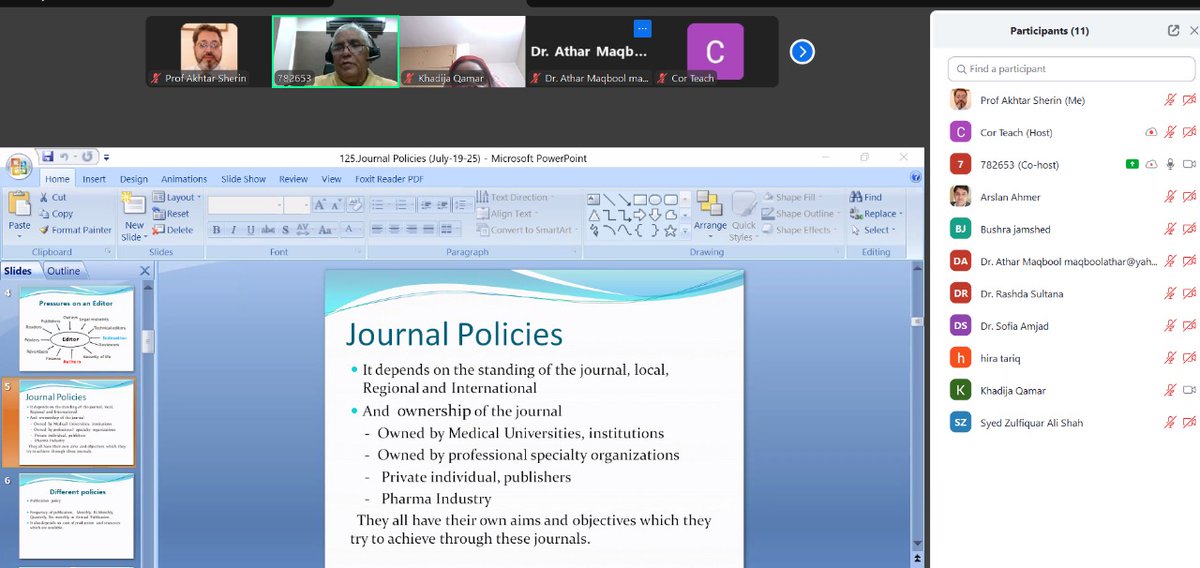Click the PowerPoint Help question mark
The width and height of the screenshot is (1200, 568).
click(916, 179)
